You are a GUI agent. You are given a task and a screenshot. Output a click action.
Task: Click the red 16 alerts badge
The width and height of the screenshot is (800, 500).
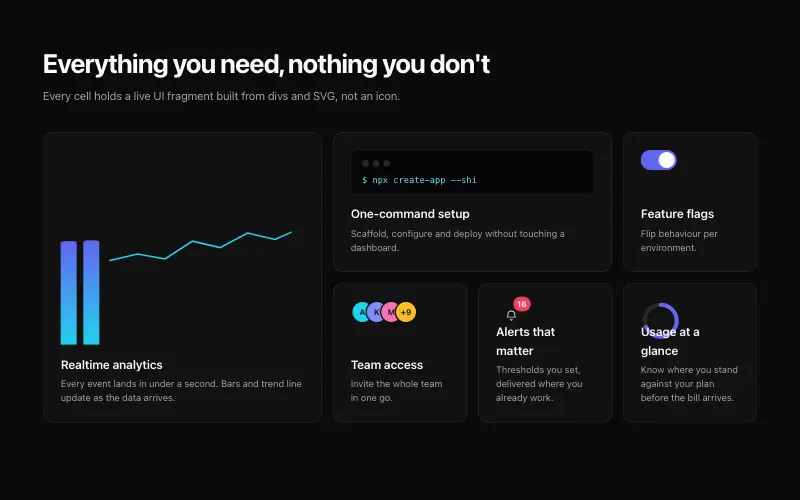point(521,304)
